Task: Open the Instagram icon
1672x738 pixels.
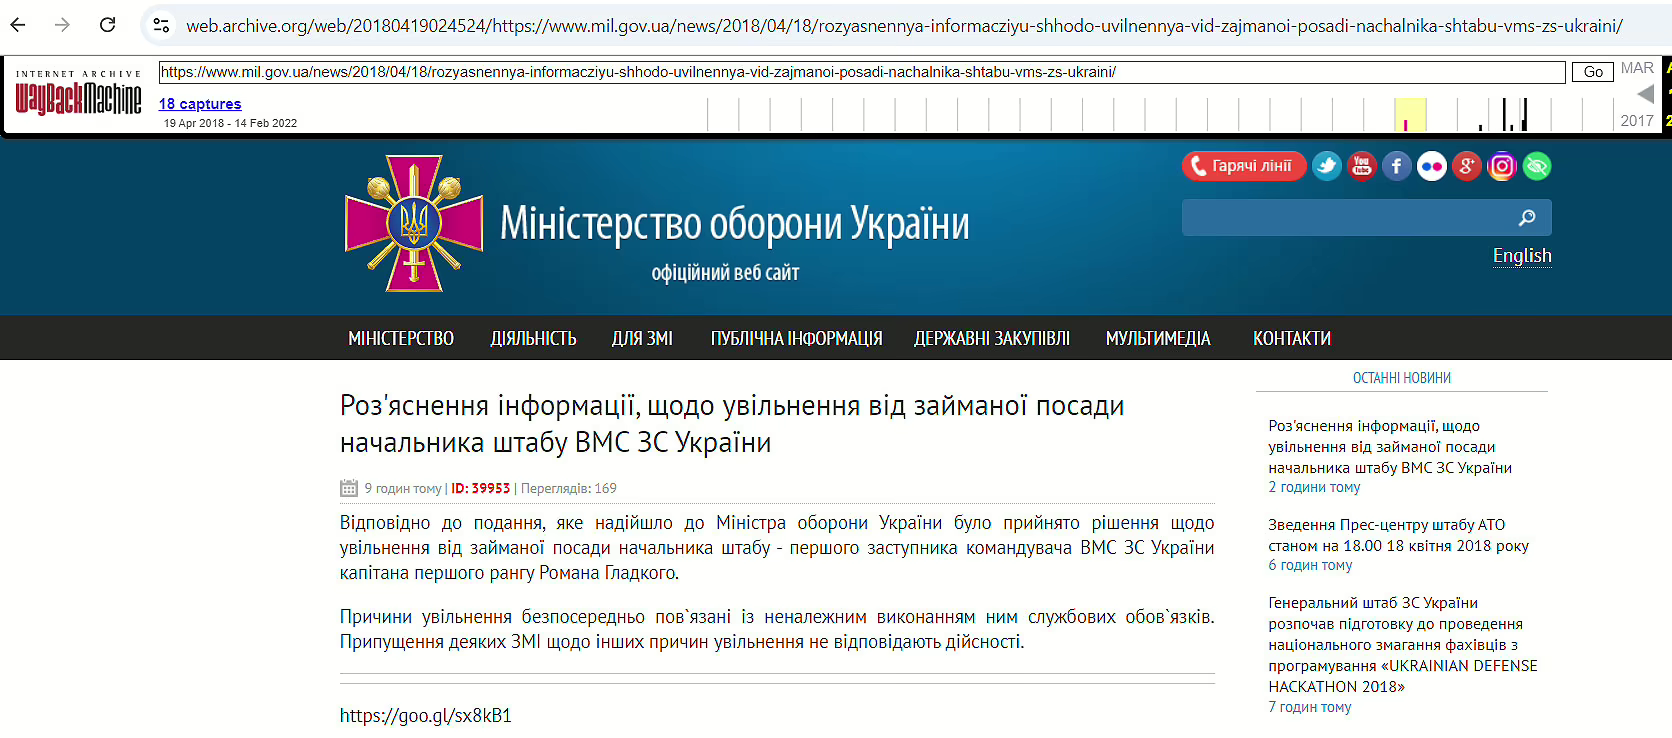Action: 1502,166
